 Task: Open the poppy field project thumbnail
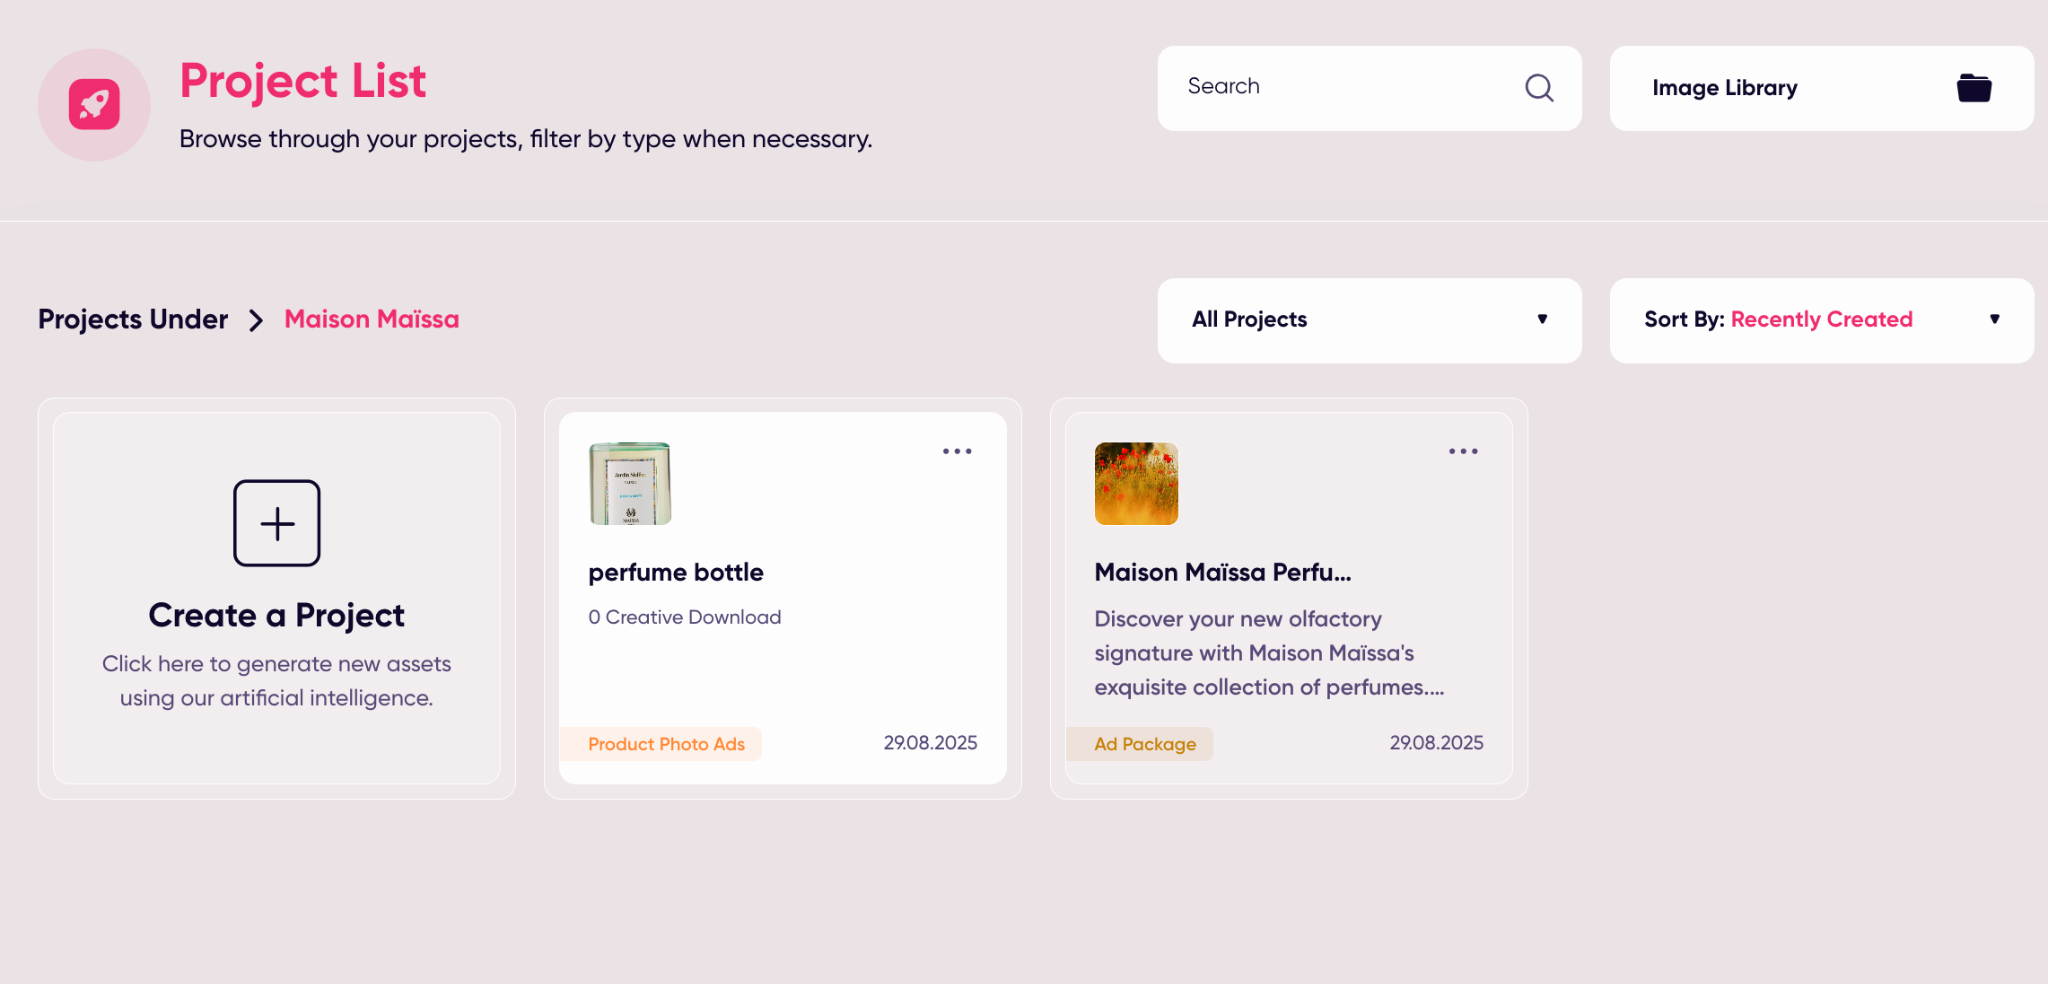tap(1136, 483)
